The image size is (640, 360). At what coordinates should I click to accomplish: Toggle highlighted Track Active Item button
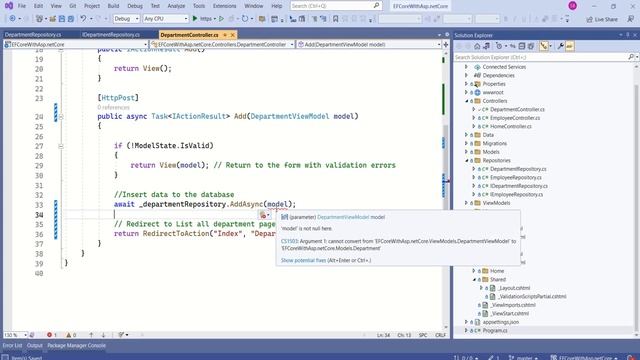[x=544, y=46]
